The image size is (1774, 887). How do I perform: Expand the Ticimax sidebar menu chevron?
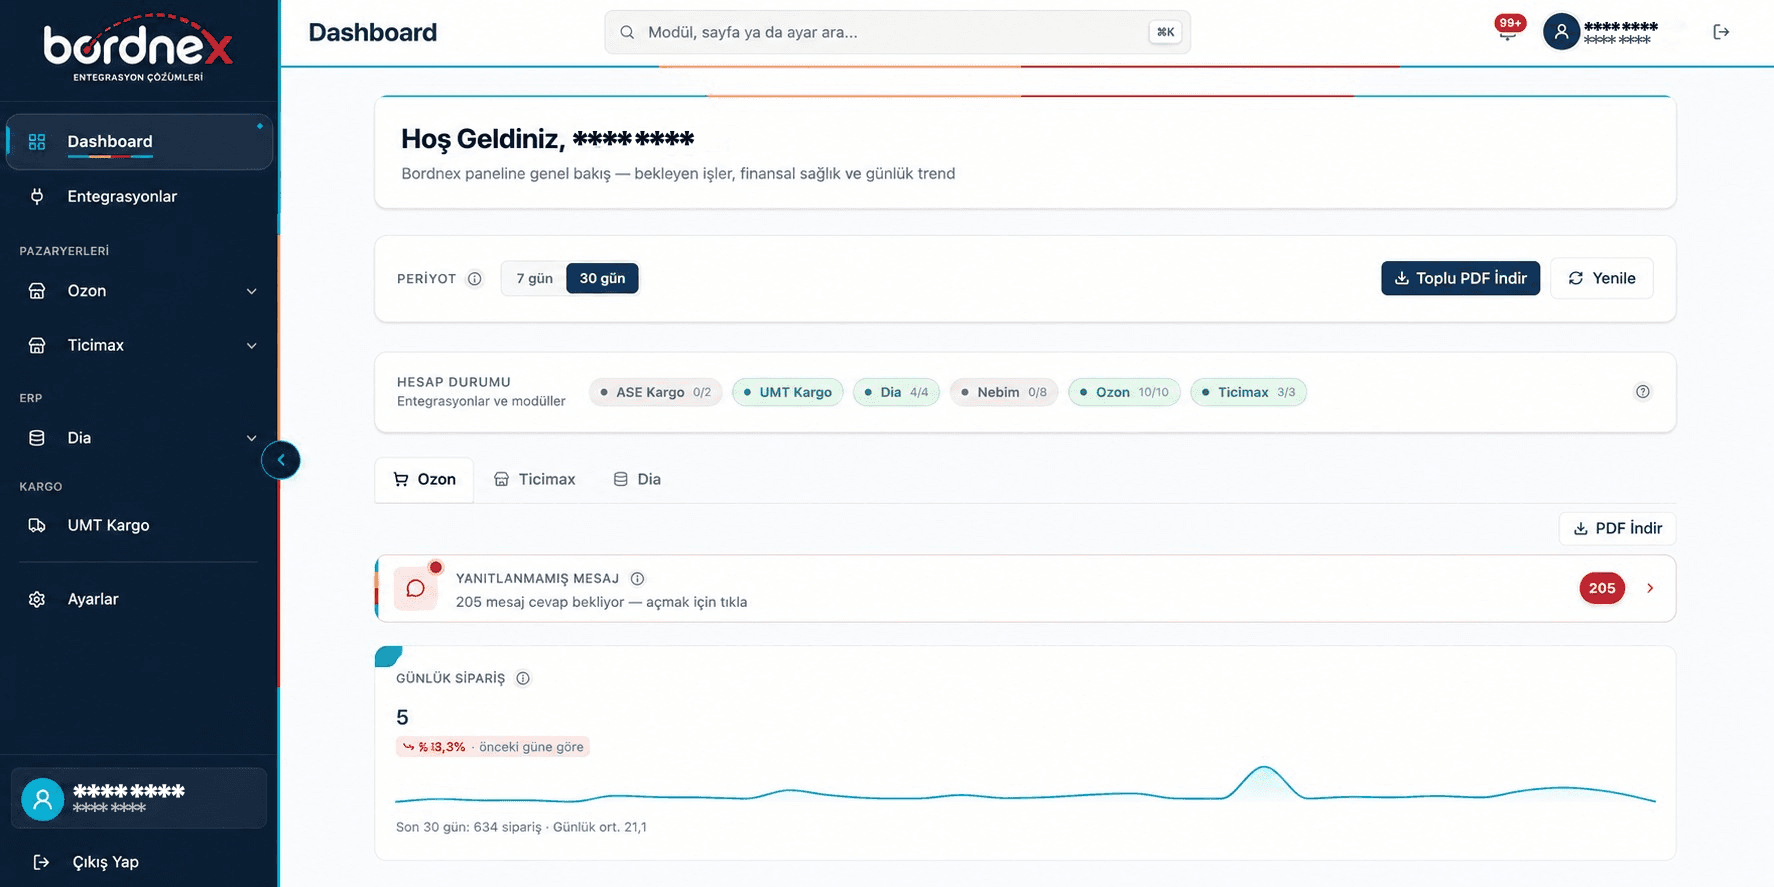tap(252, 345)
